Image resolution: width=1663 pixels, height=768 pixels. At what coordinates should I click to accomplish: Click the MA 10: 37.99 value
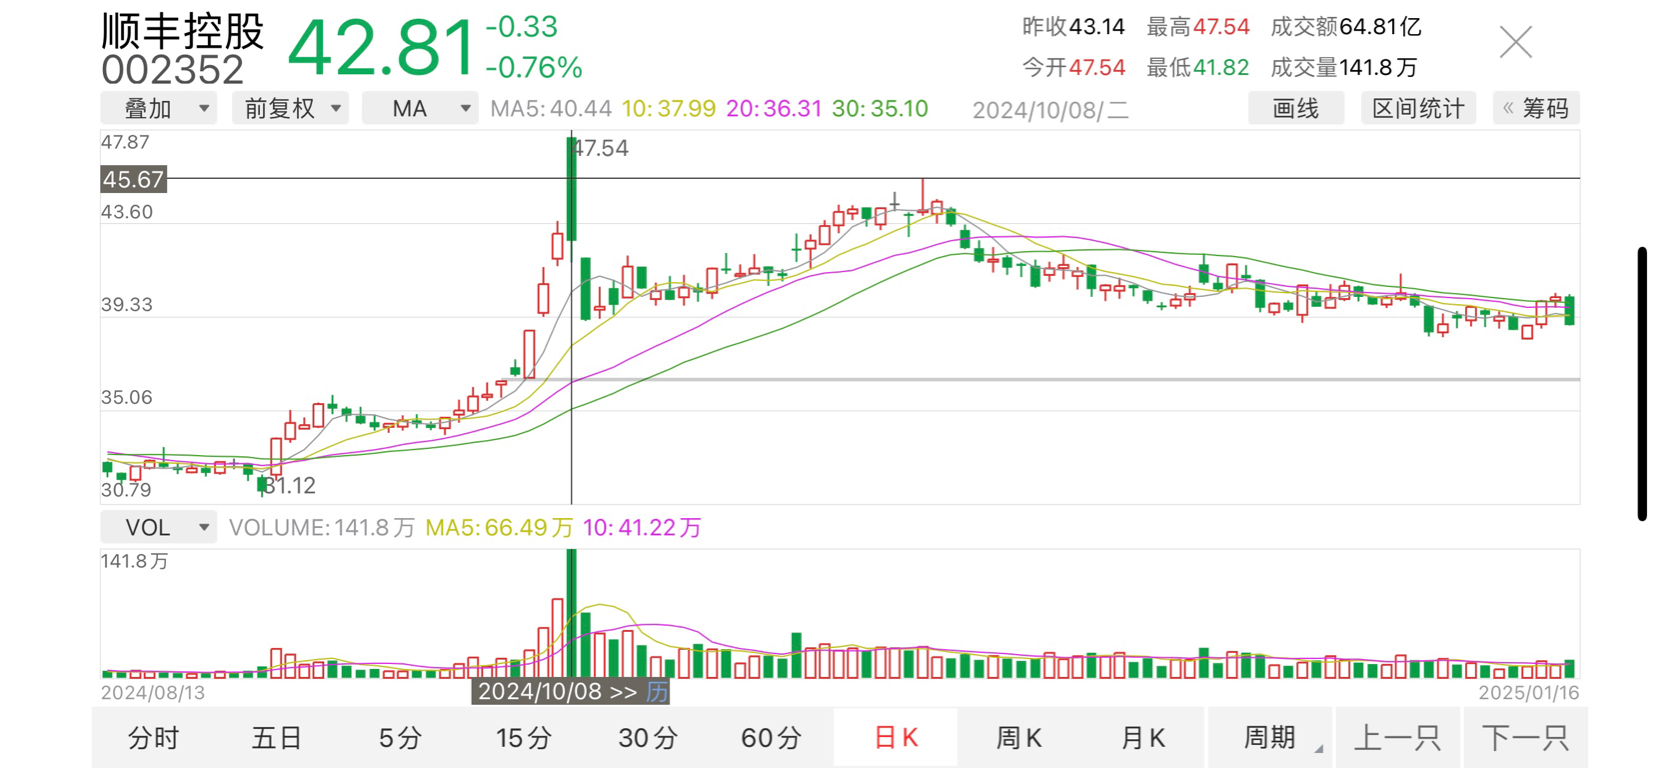click(x=668, y=109)
